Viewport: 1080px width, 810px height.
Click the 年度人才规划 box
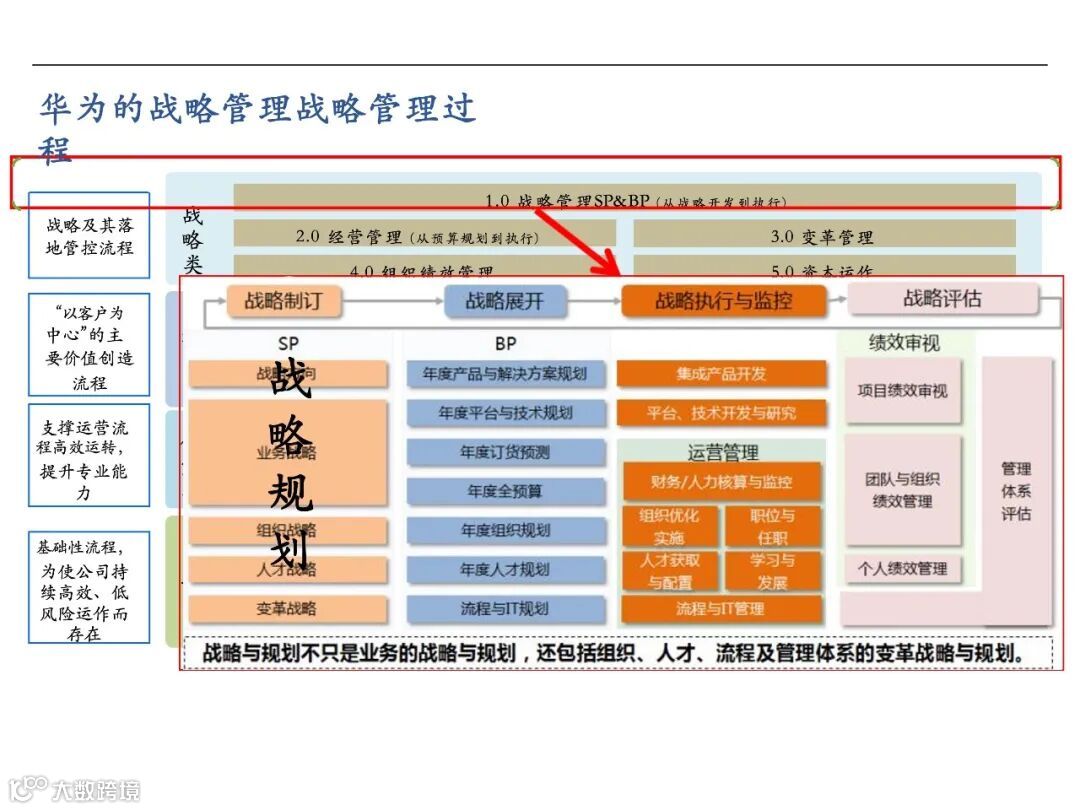(x=506, y=570)
